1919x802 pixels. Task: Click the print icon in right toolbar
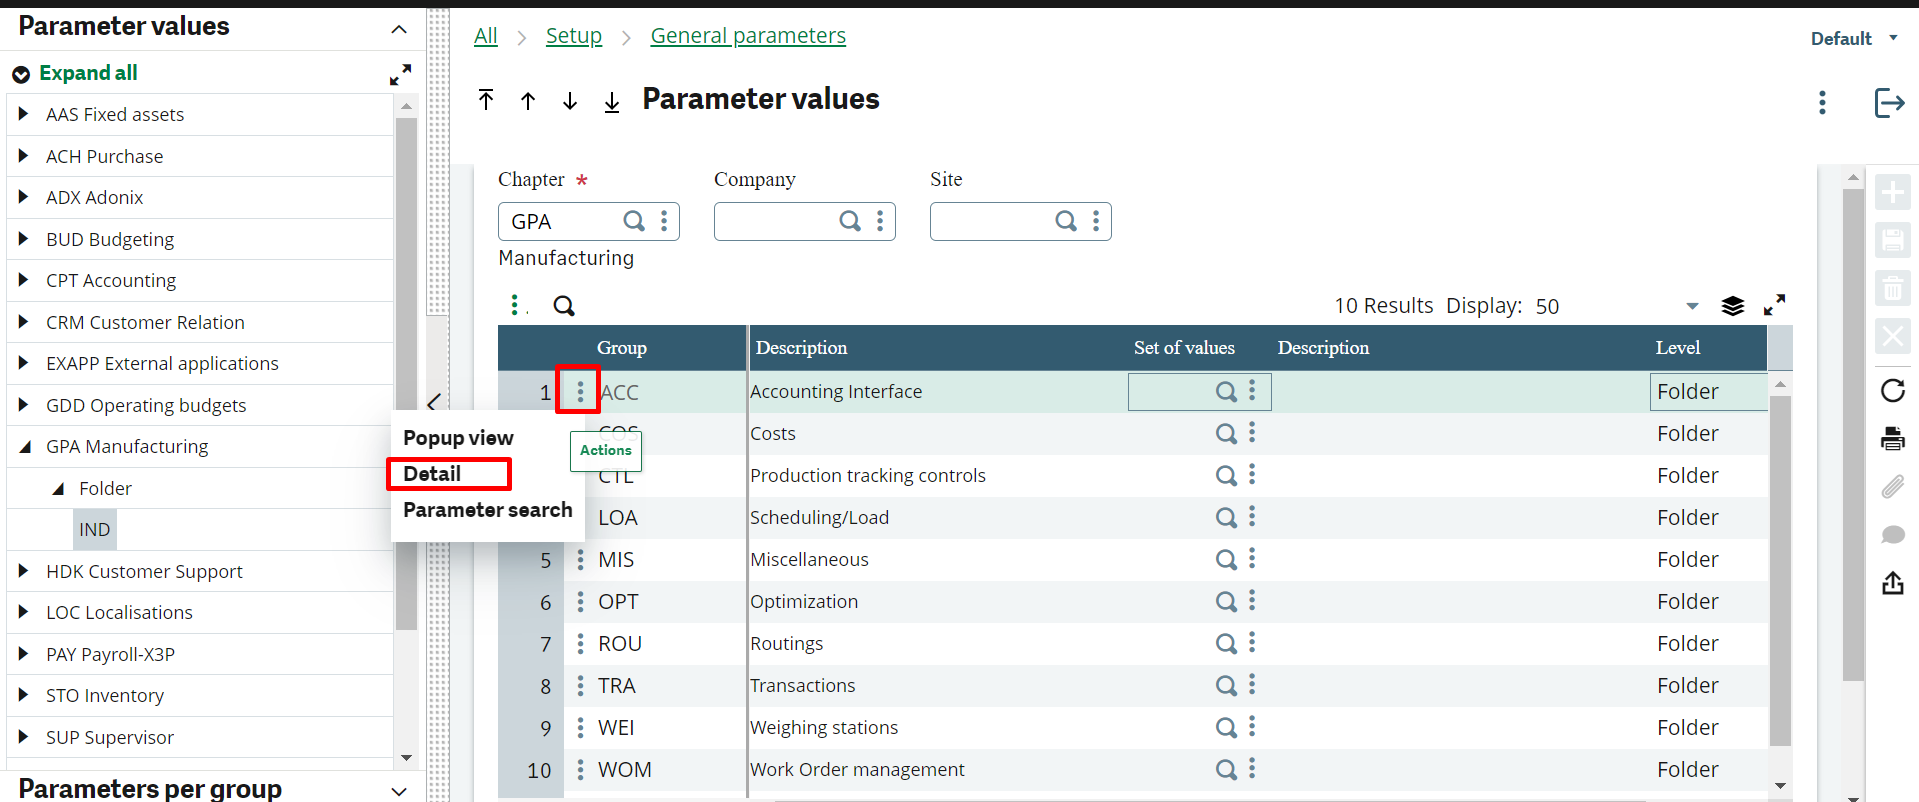[1892, 438]
